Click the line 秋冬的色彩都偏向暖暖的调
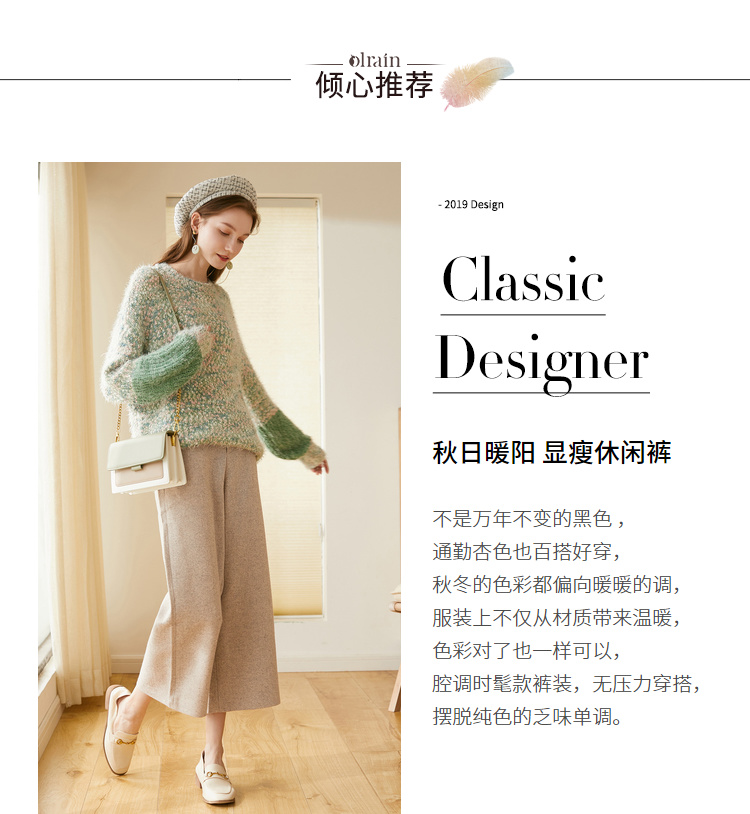The height and width of the screenshot is (814, 750). tap(556, 585)
